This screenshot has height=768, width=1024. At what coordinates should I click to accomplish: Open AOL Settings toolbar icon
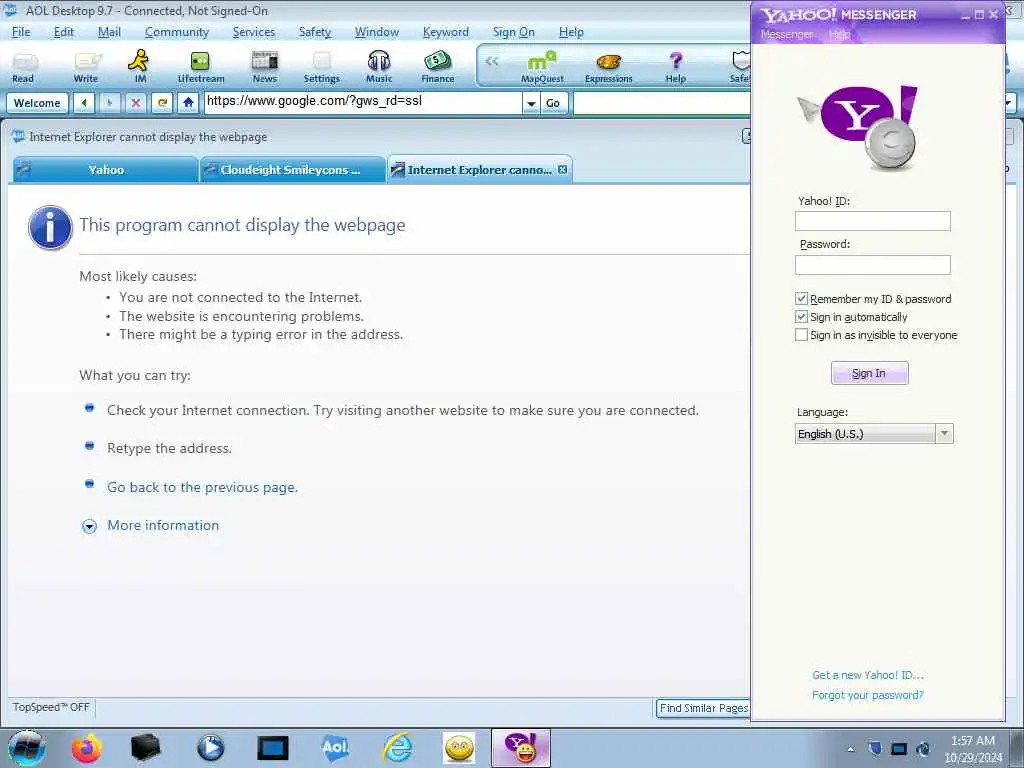[x=321, y=67]
